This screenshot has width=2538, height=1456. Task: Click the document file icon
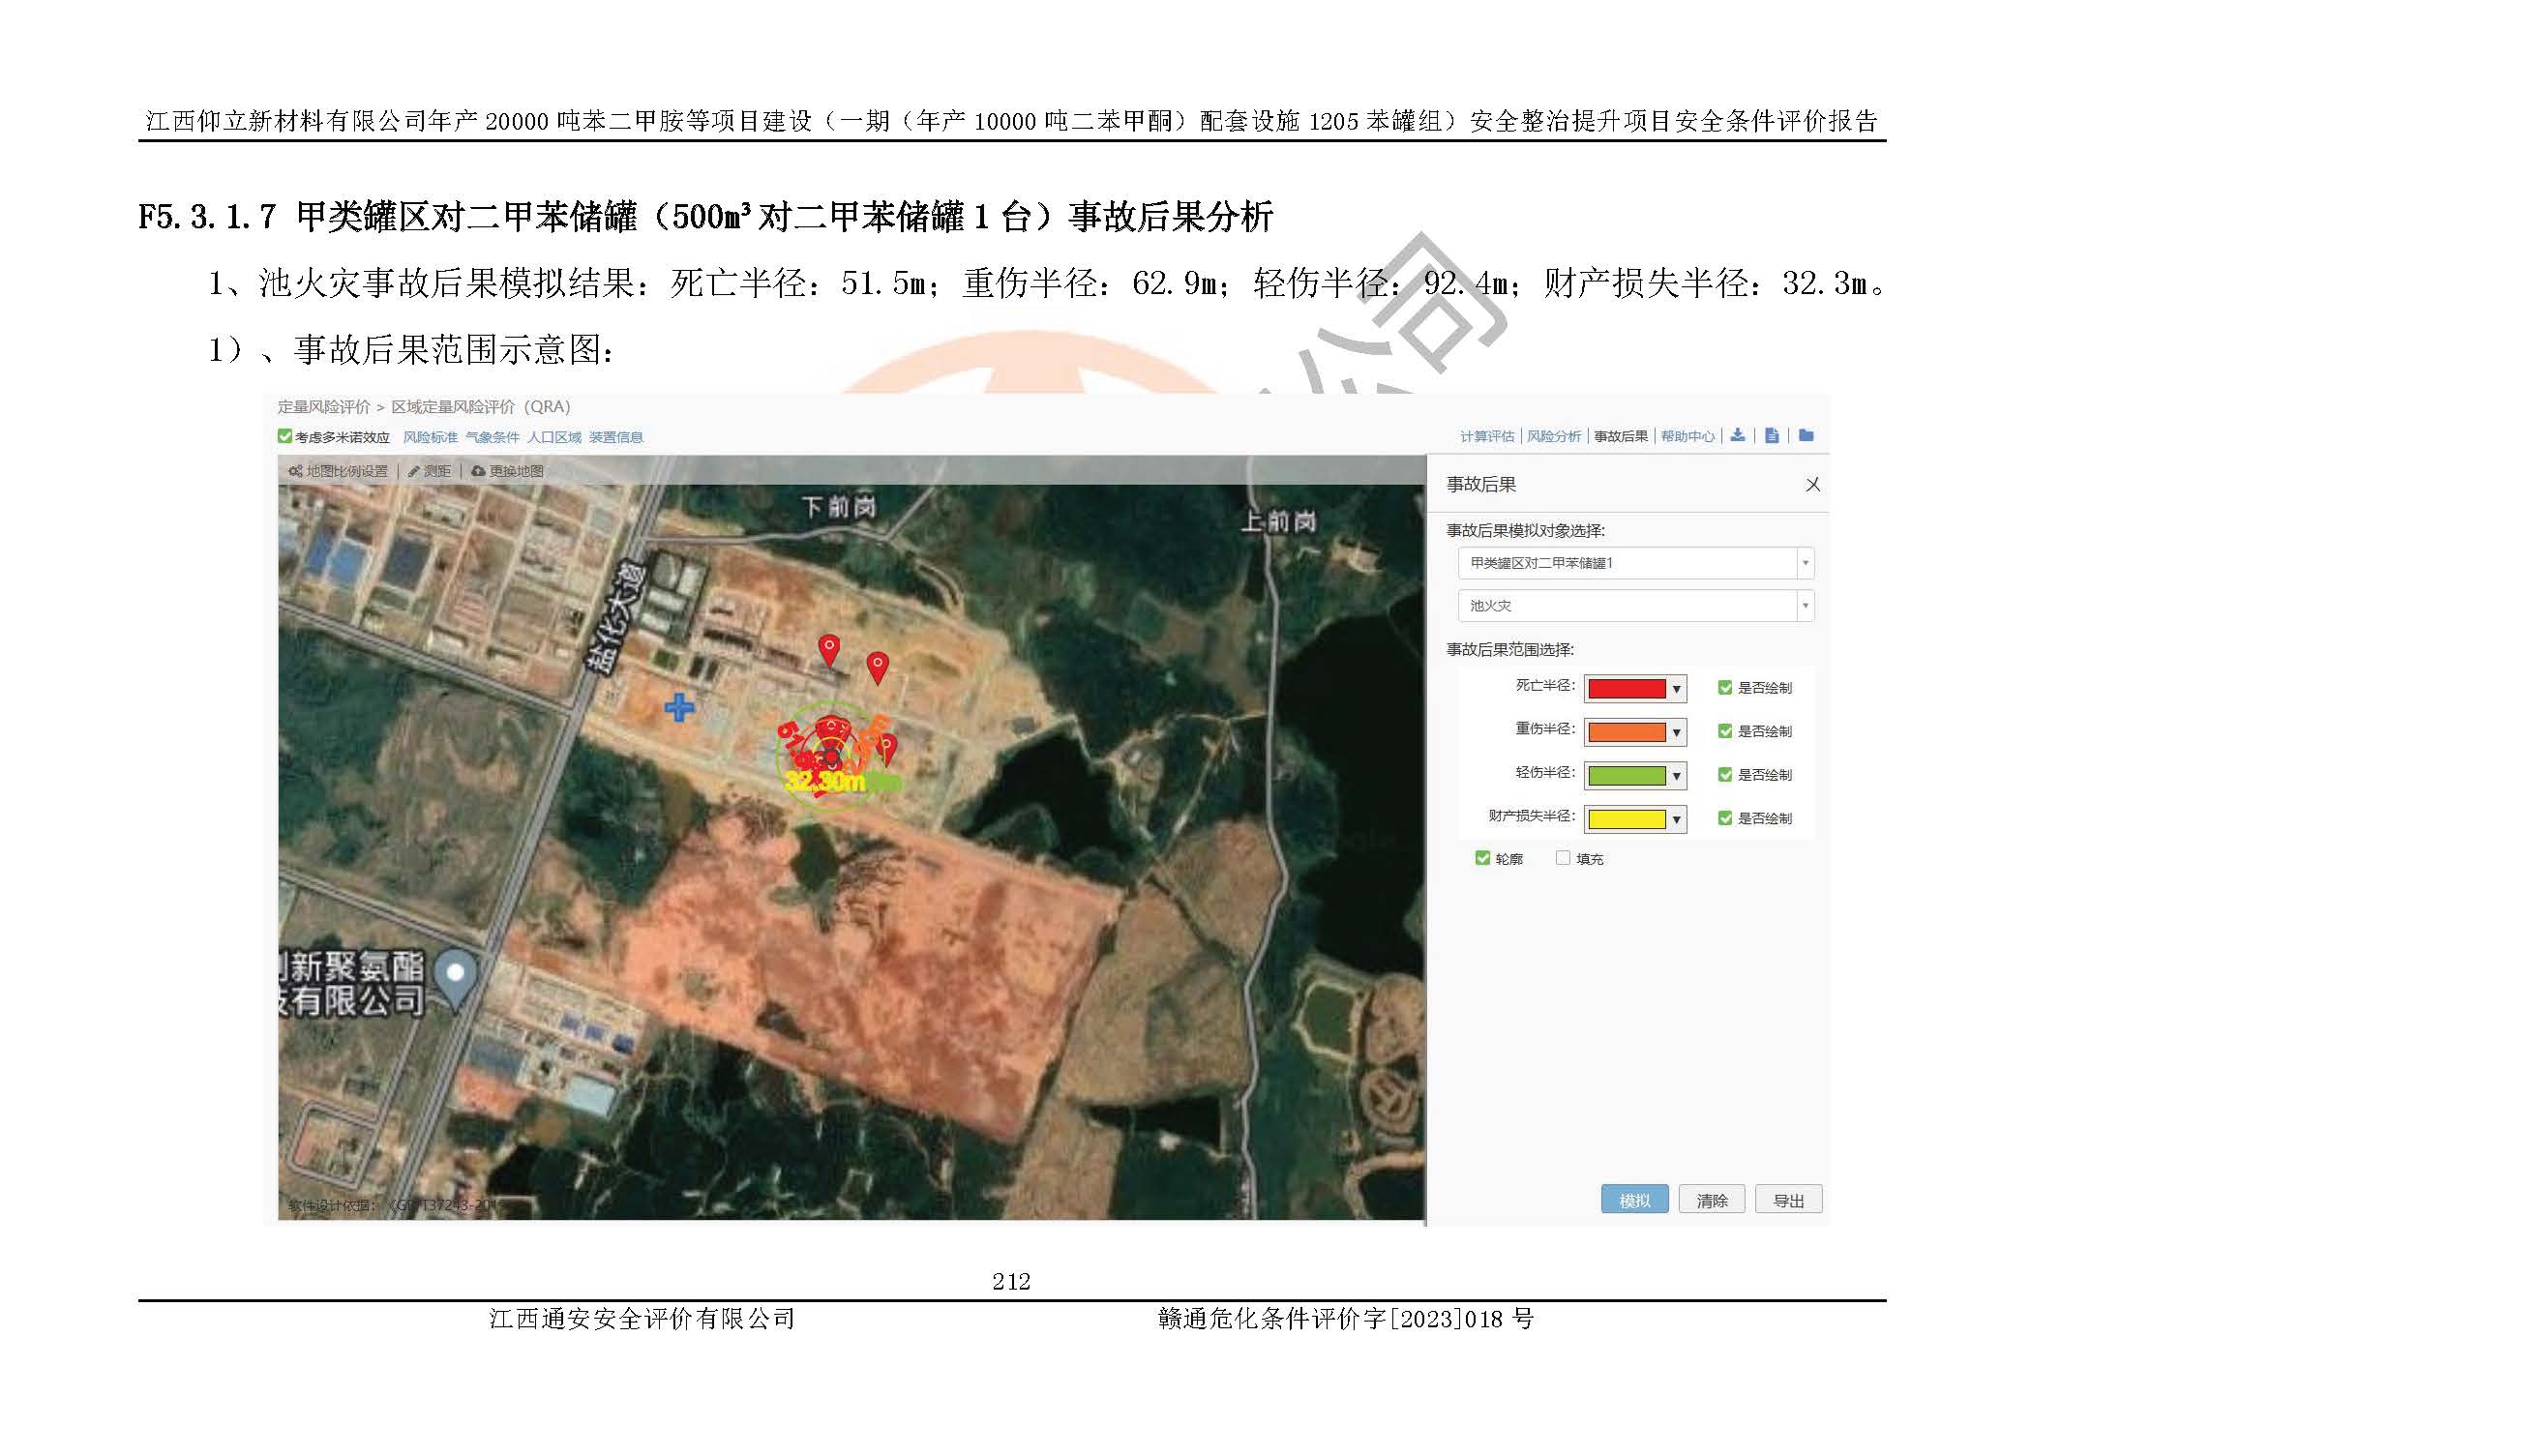(x=1772, y=435)
